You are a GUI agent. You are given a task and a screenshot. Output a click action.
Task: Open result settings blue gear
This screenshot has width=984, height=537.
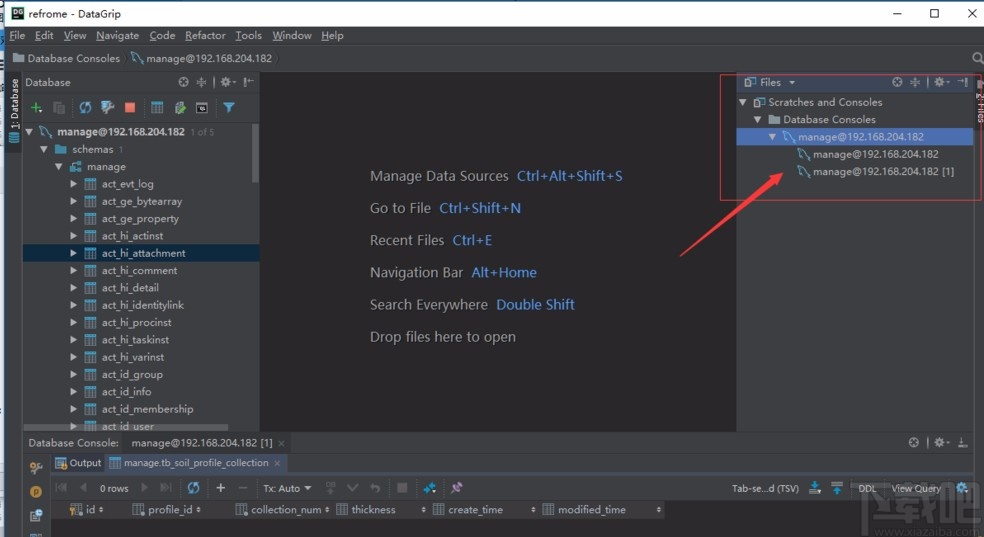point(962,488)
